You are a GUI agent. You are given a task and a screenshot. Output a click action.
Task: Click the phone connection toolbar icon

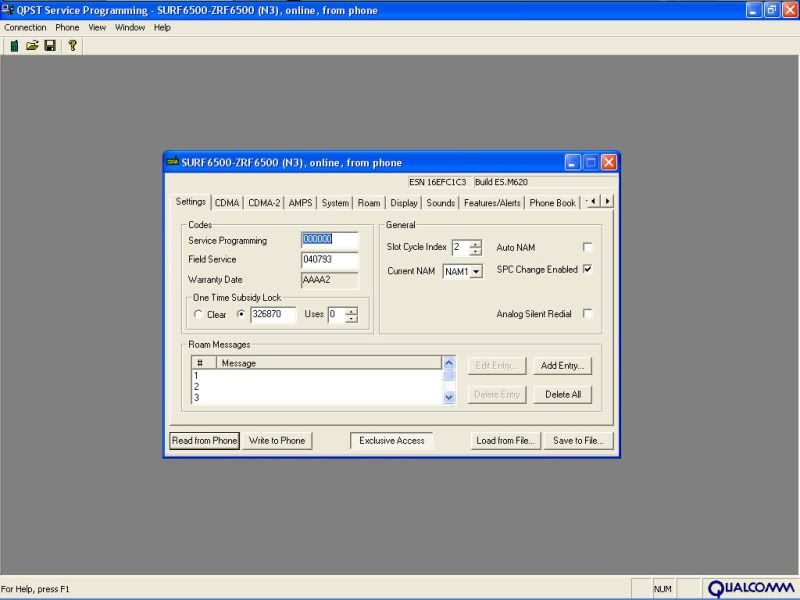(x=14, y=46)
